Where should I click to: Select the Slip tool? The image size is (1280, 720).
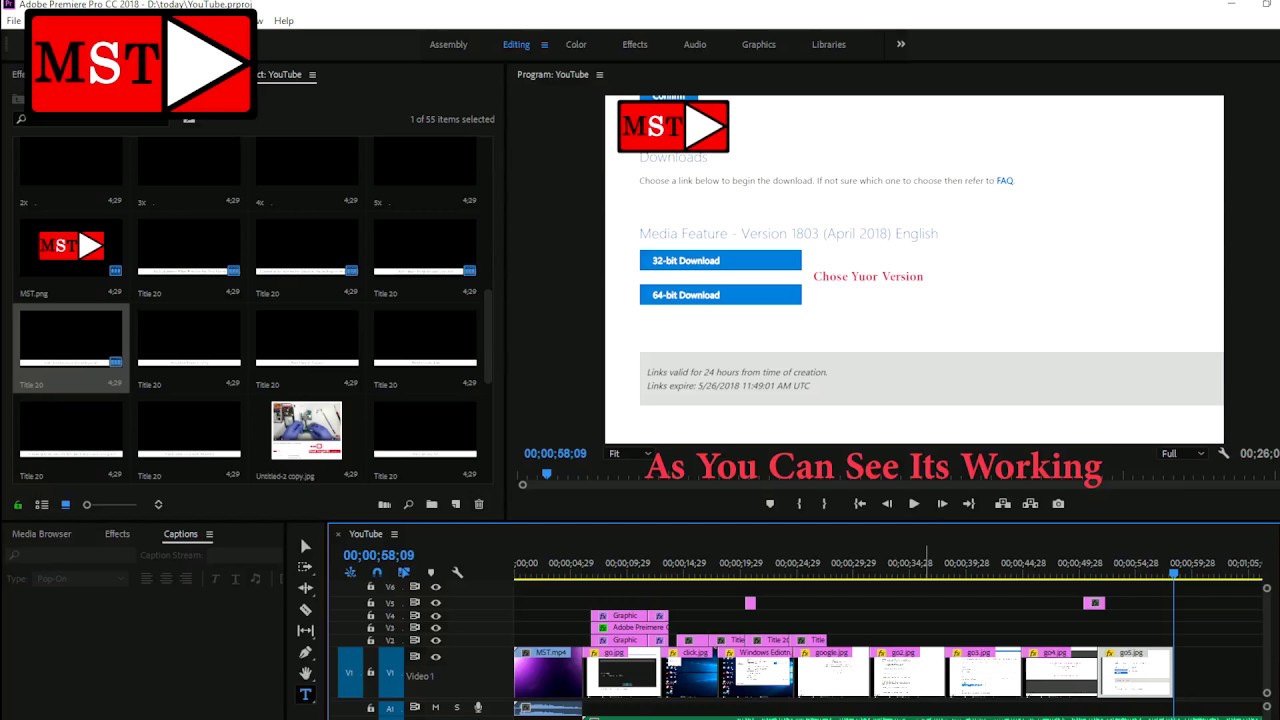point(305,630)
